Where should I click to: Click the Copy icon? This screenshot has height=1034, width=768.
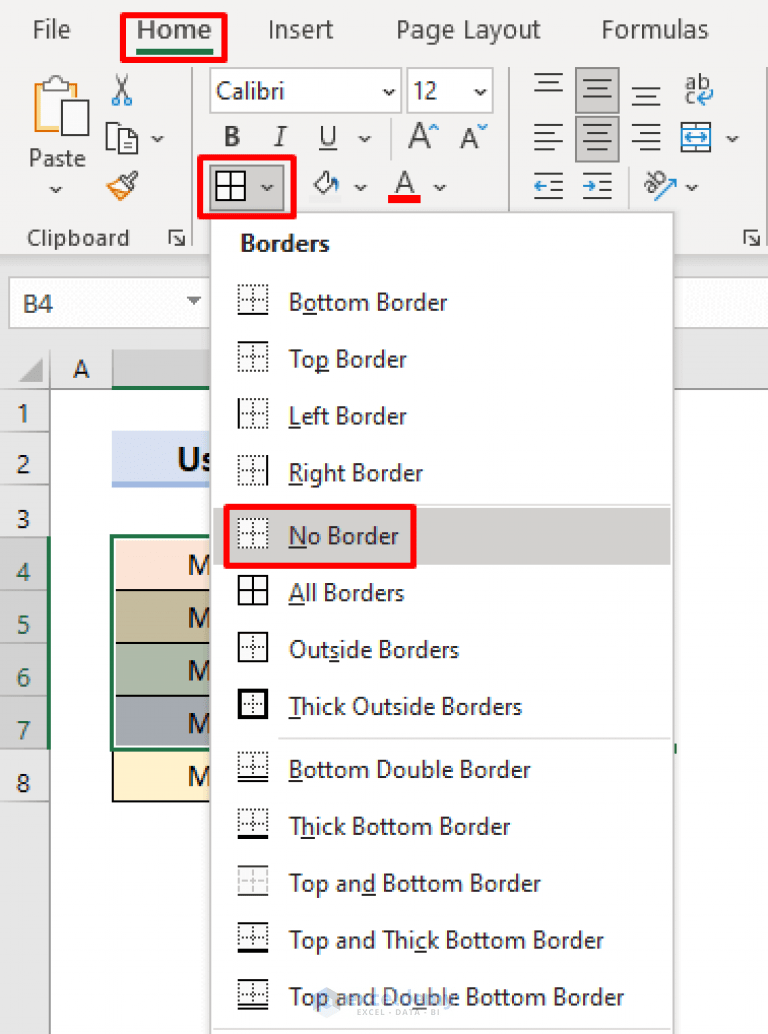[122, 137]
